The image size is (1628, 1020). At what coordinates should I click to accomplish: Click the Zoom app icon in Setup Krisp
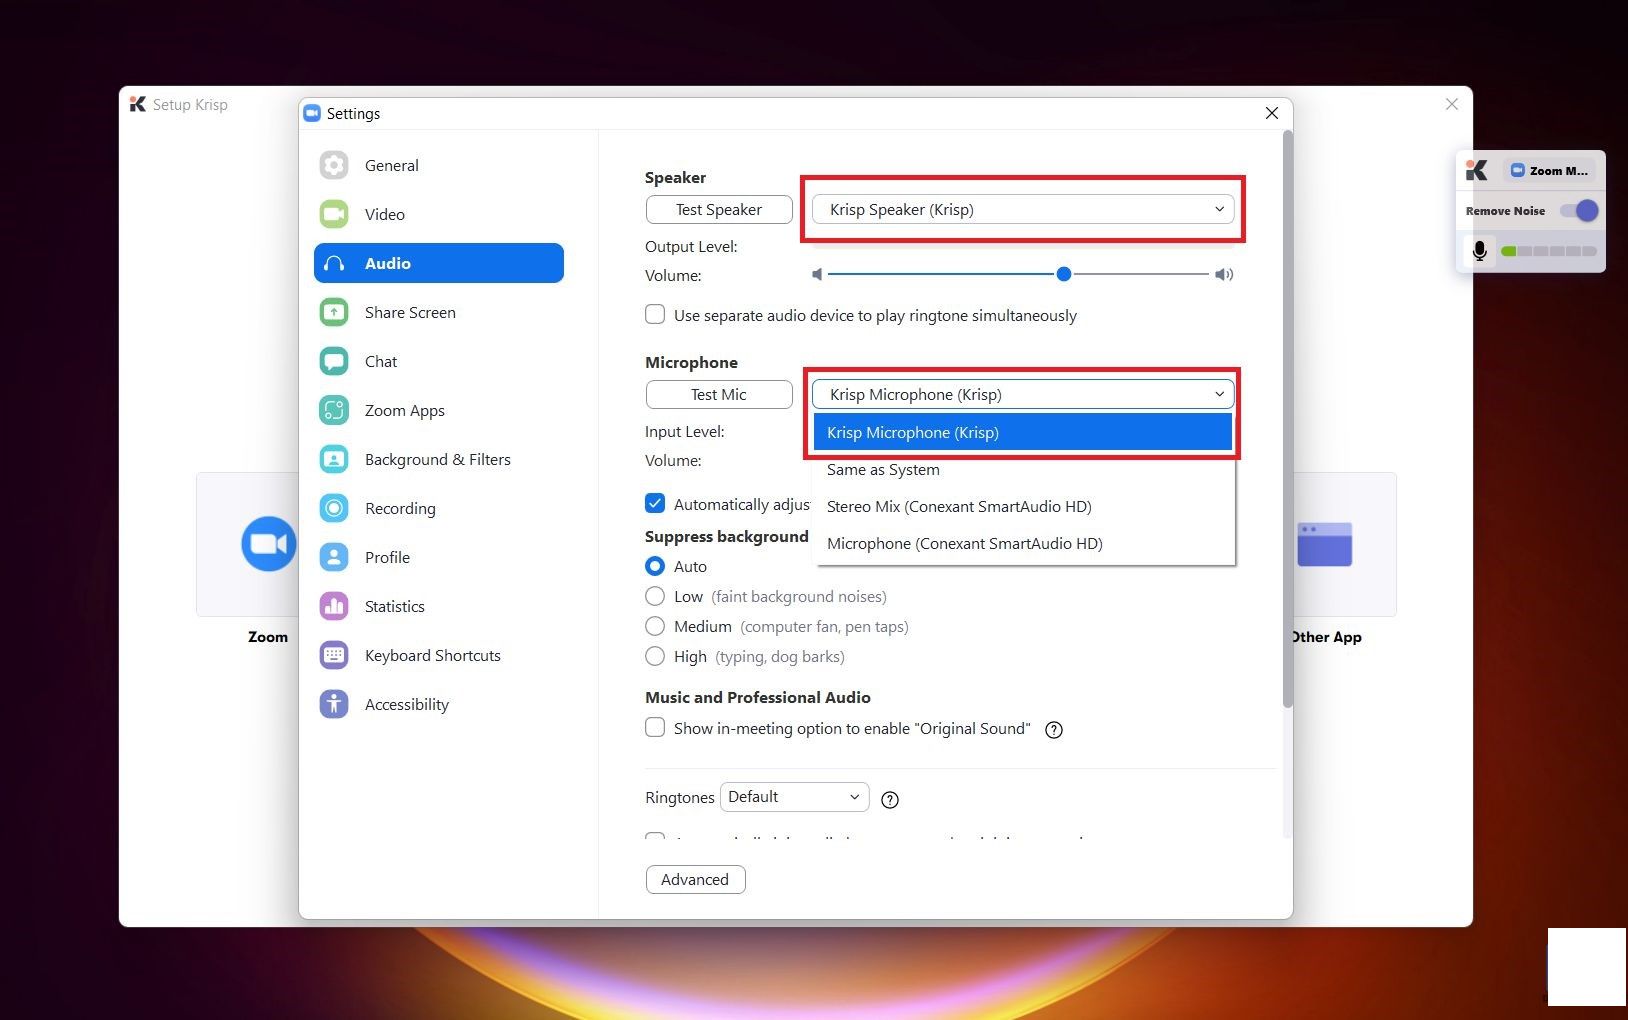268,544
